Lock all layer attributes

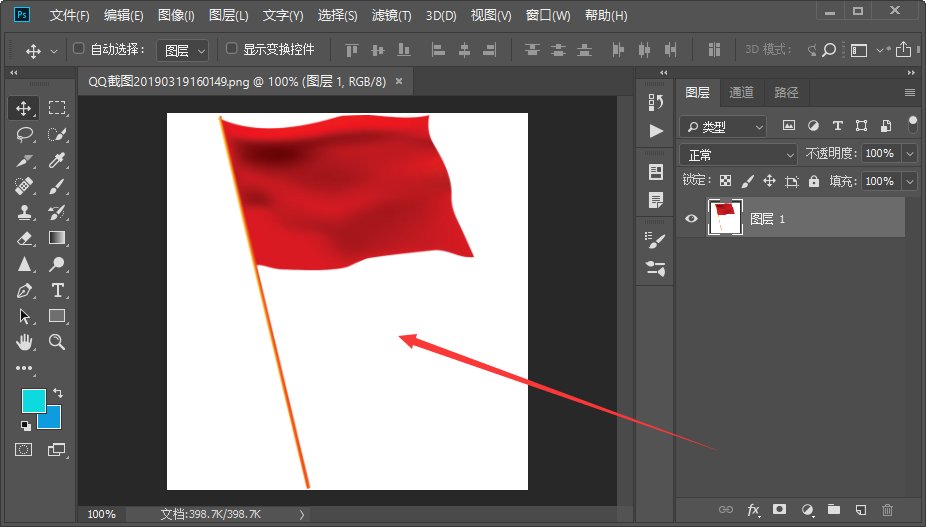(814, 181)
